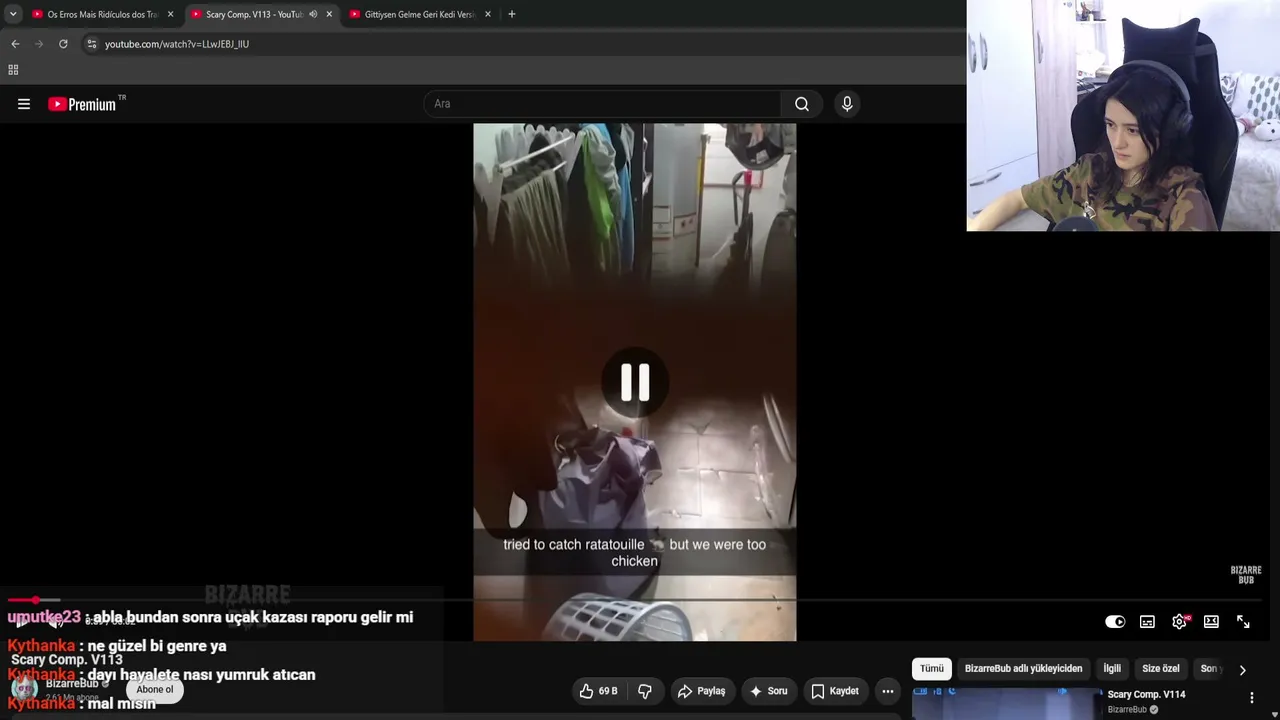Screen dimensions: 1280x720
Task: Dislike the video with thumbs down
Action: tap(645, 691)
